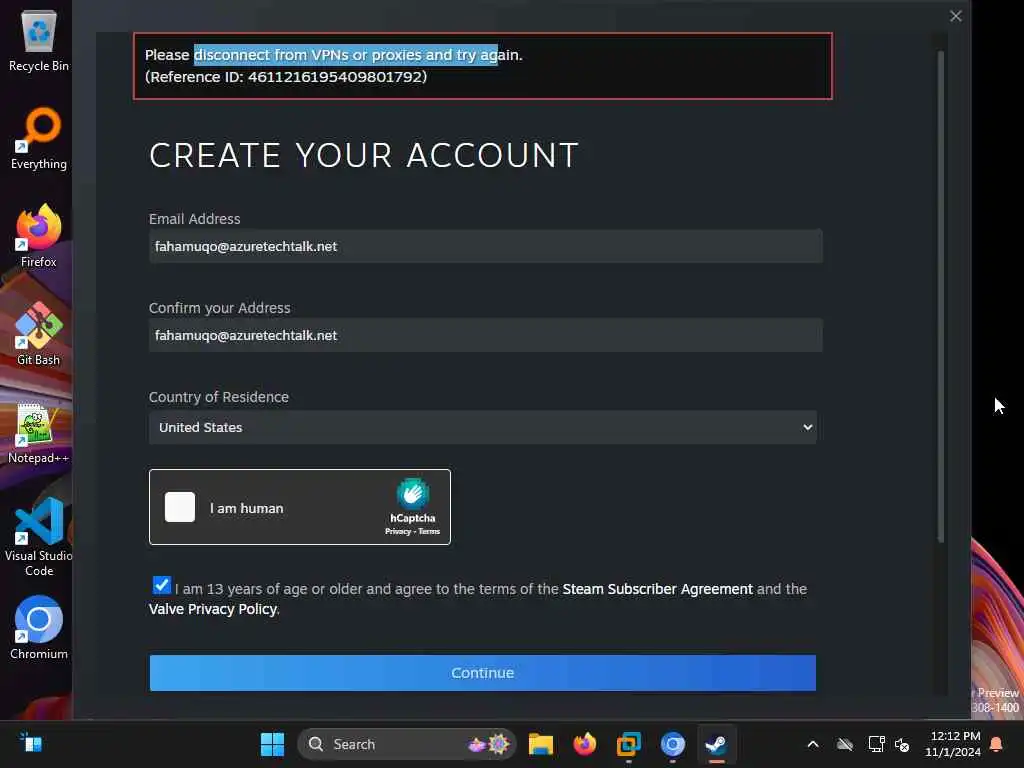The width and height of the screenshot is (1024, 768).
Task: Show hidden system tray icons
Action: (x=813, y=744)
